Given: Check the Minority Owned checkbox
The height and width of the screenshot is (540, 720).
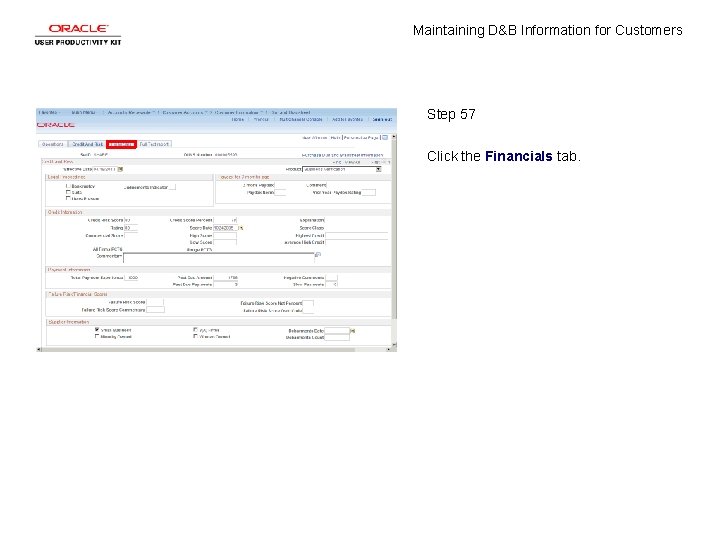Looking at the screenshot, I should [97, 336].
